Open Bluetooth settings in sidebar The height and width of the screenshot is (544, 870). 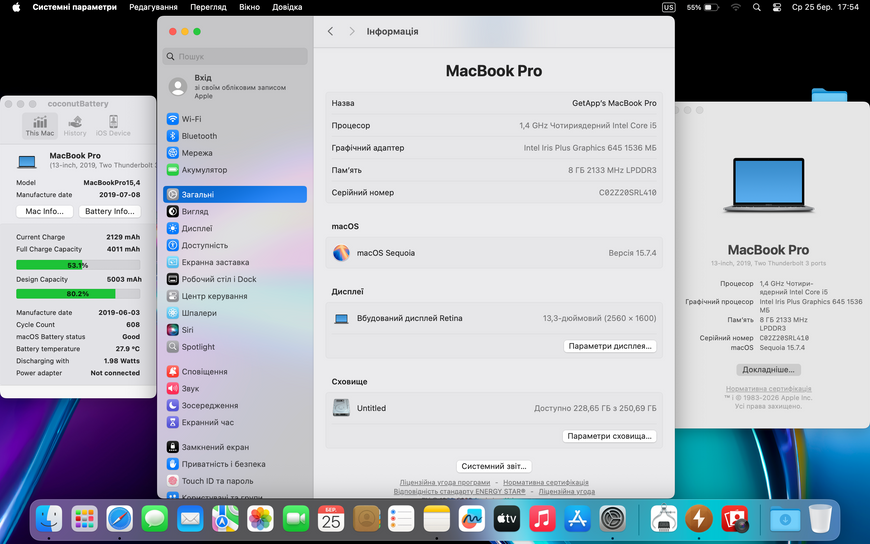point(235,136)
